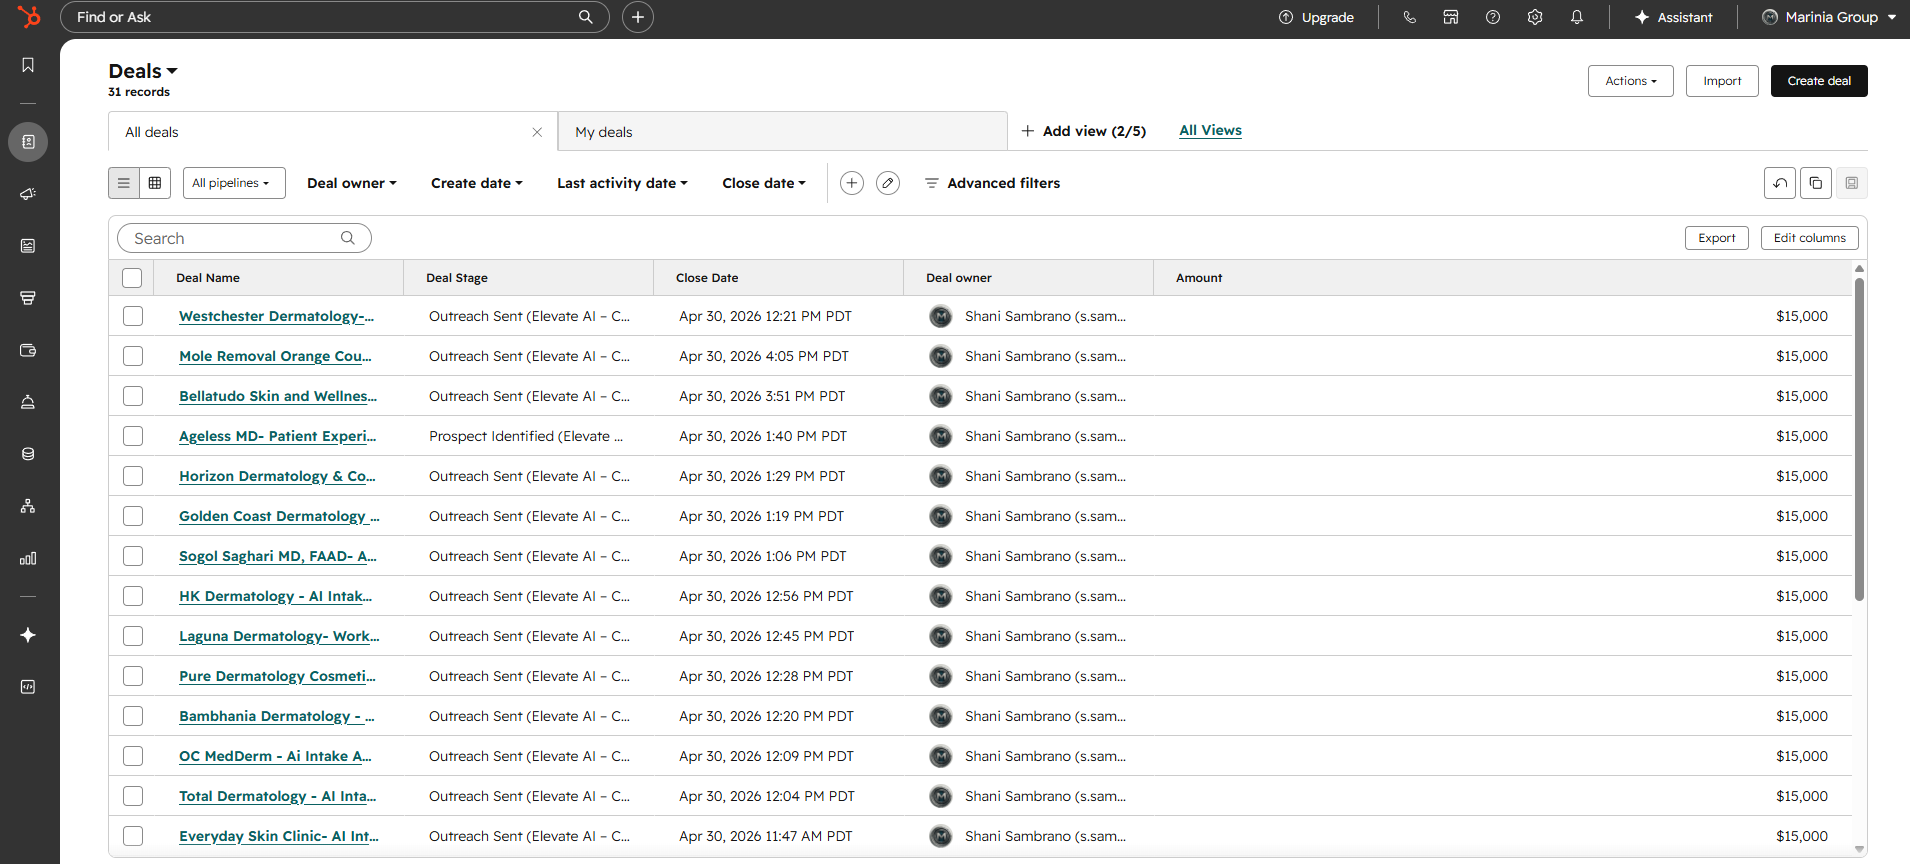
Task: Check the Mole Removal Orange Cou... row checkbox
Action: (x=133, y=356)
